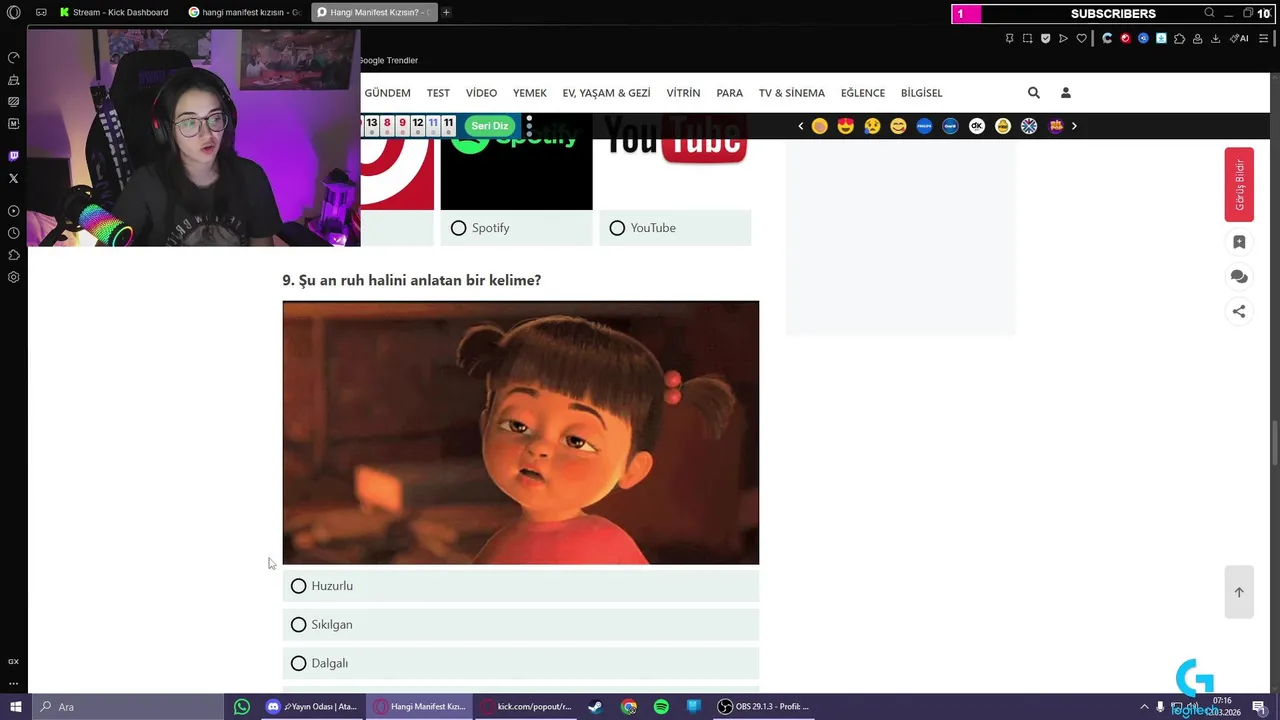Image resolution: width=1280 pixels, height=720 pixels.
Task: Click the share icon on page
Action: click(1239, 311)
